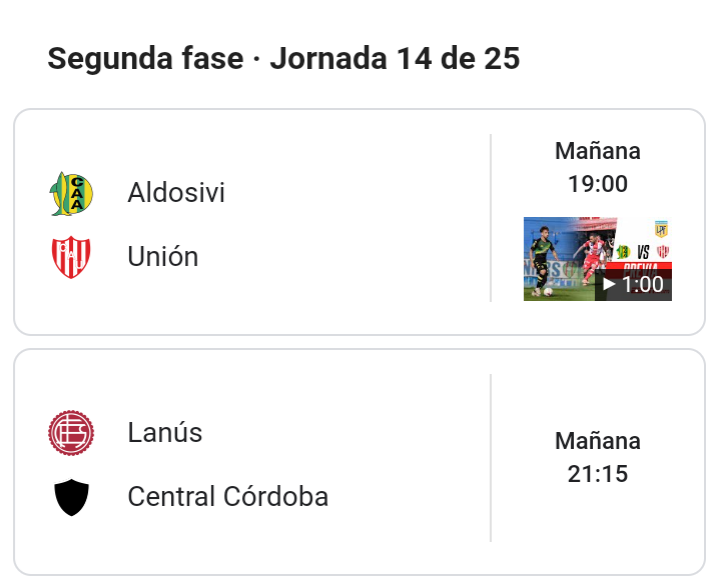Image resolution: width=719 pixels, height=578 pixels.
Task: Select the Aldosivi team name
Action: [176, 193]
